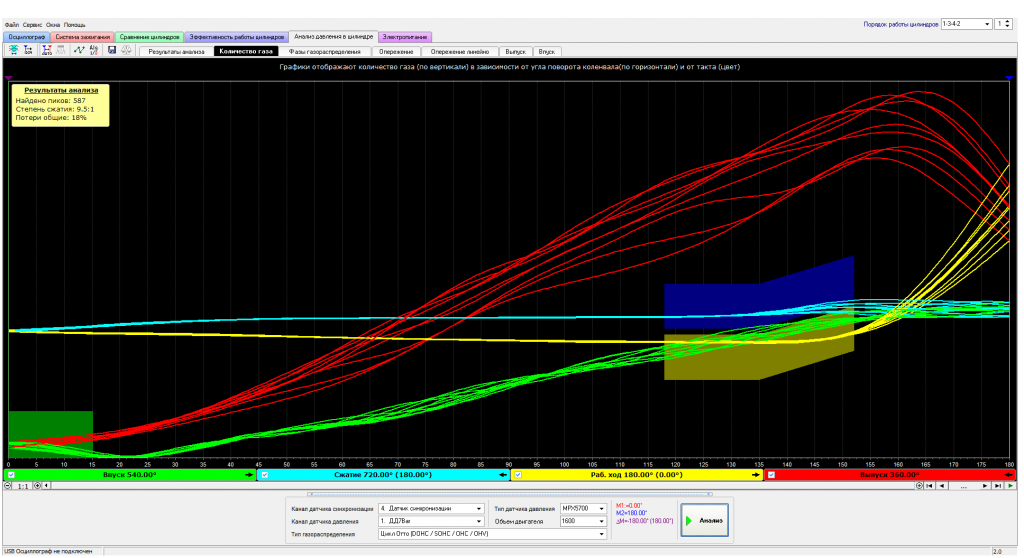Toggle the Выпуск 360.00° stroke checkbox
Screen dimensions: 1024x558
(771, 475)
